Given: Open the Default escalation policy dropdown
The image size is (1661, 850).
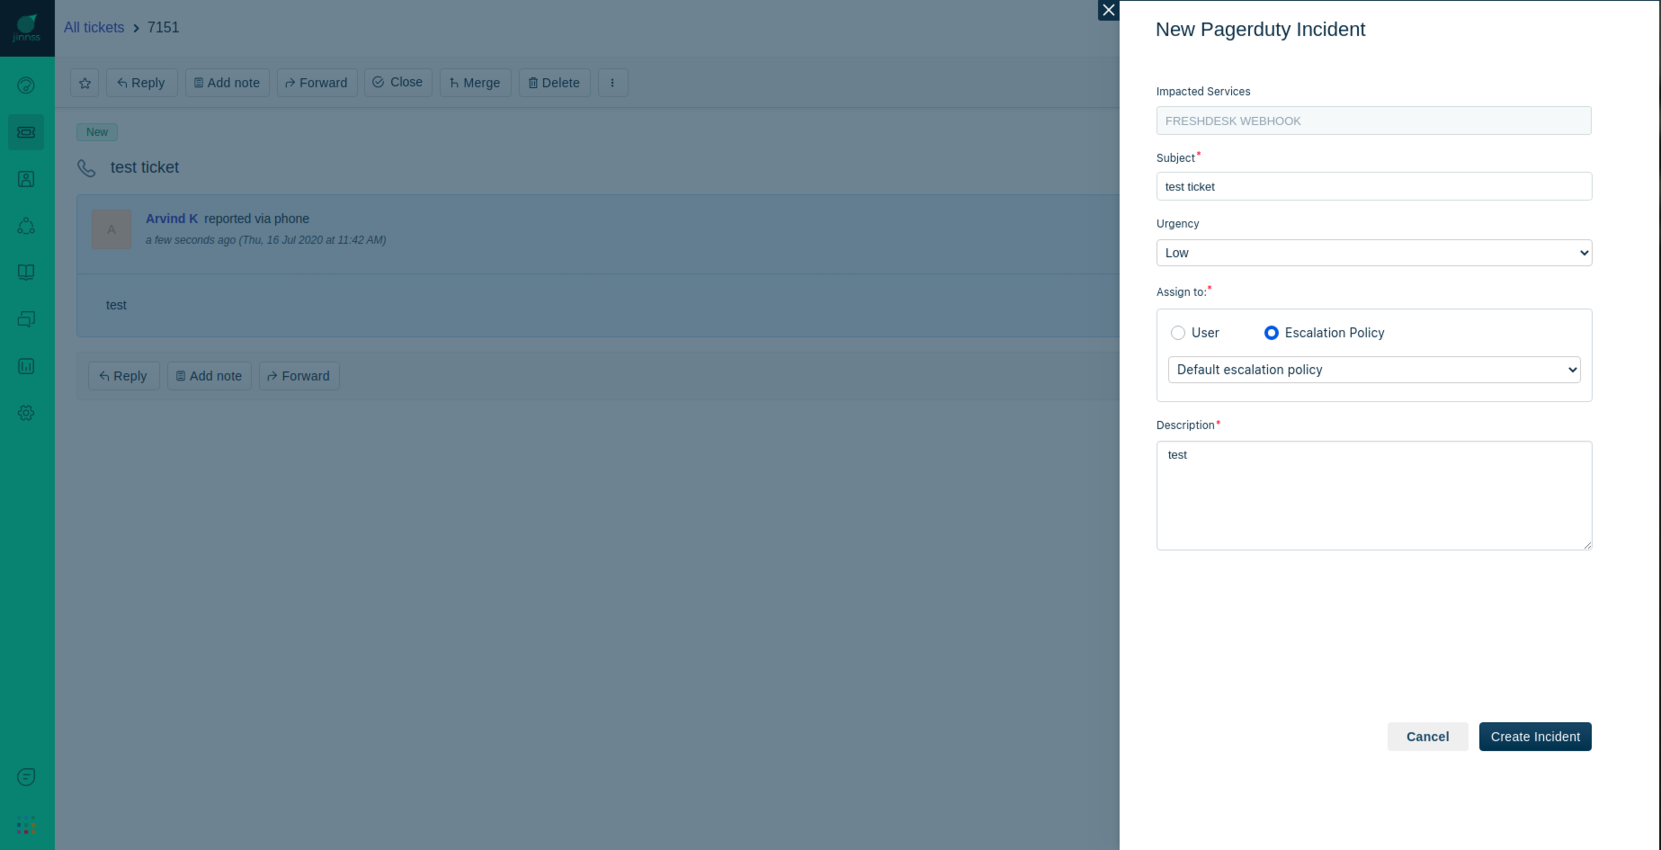Looking at the screenshot, I should [1374, 370].
